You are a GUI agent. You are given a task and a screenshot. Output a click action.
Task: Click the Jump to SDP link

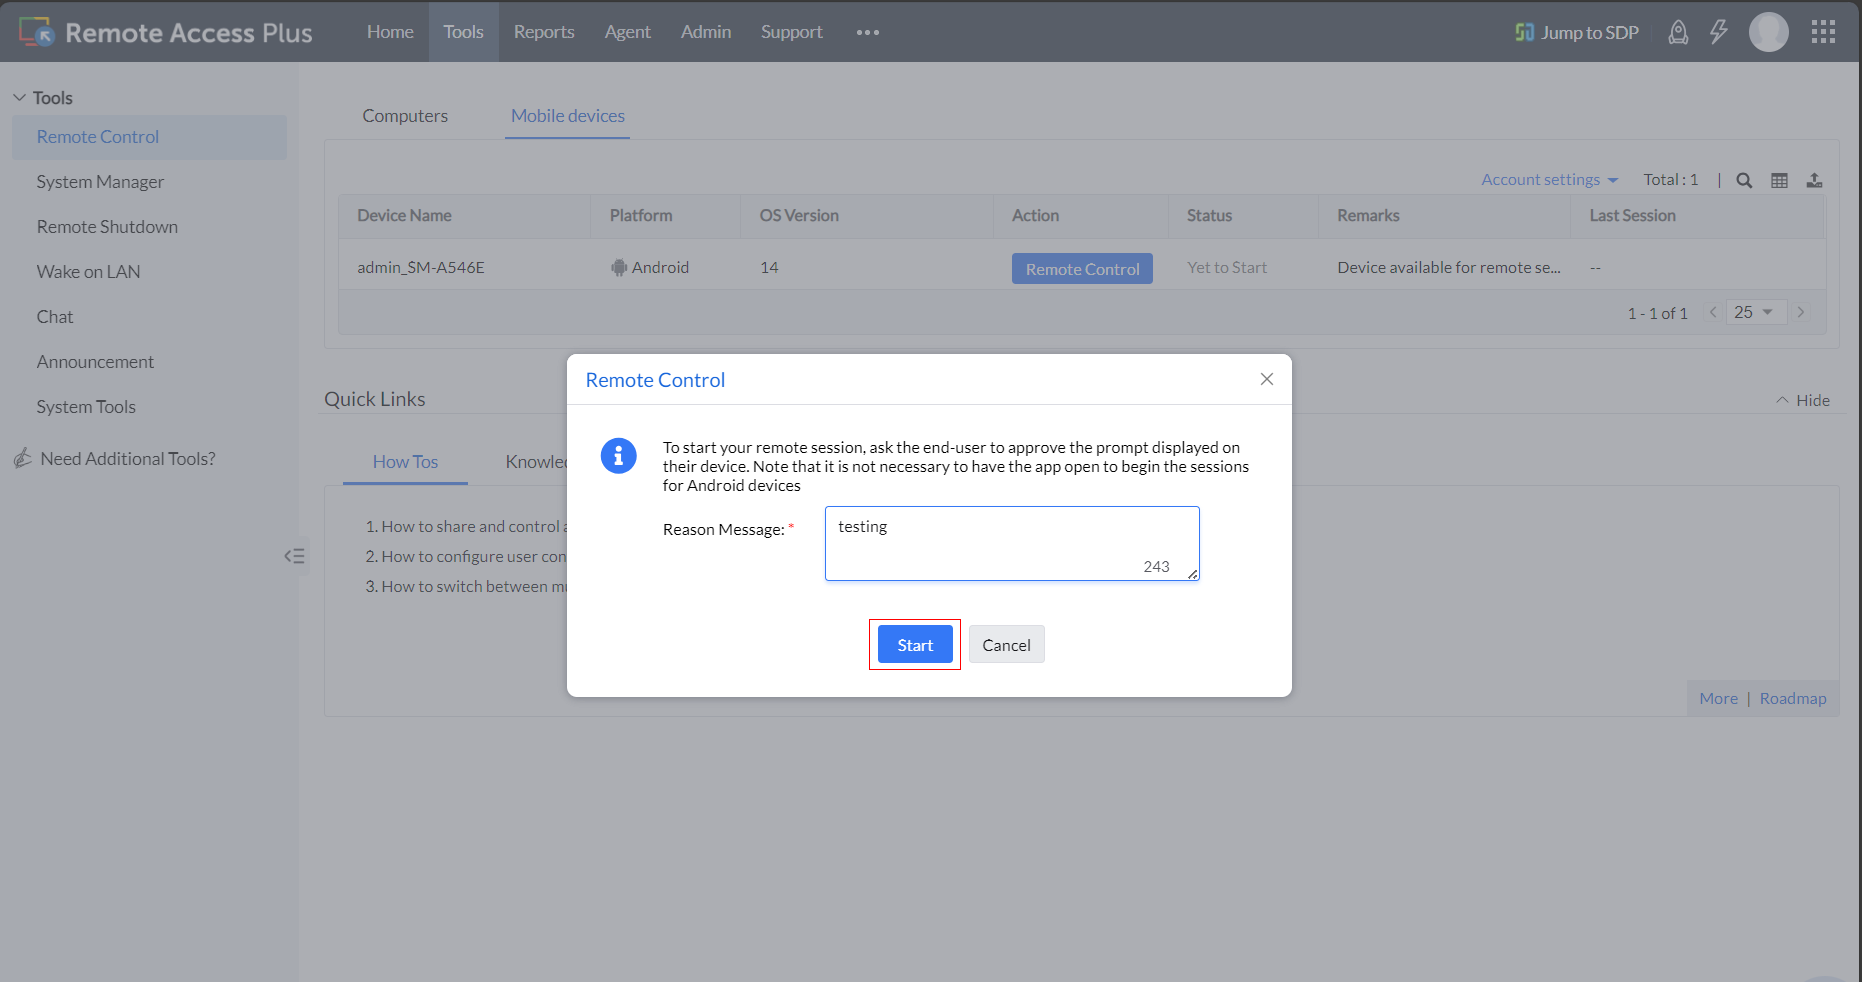pyautogui.click(x=1577, y=32)
